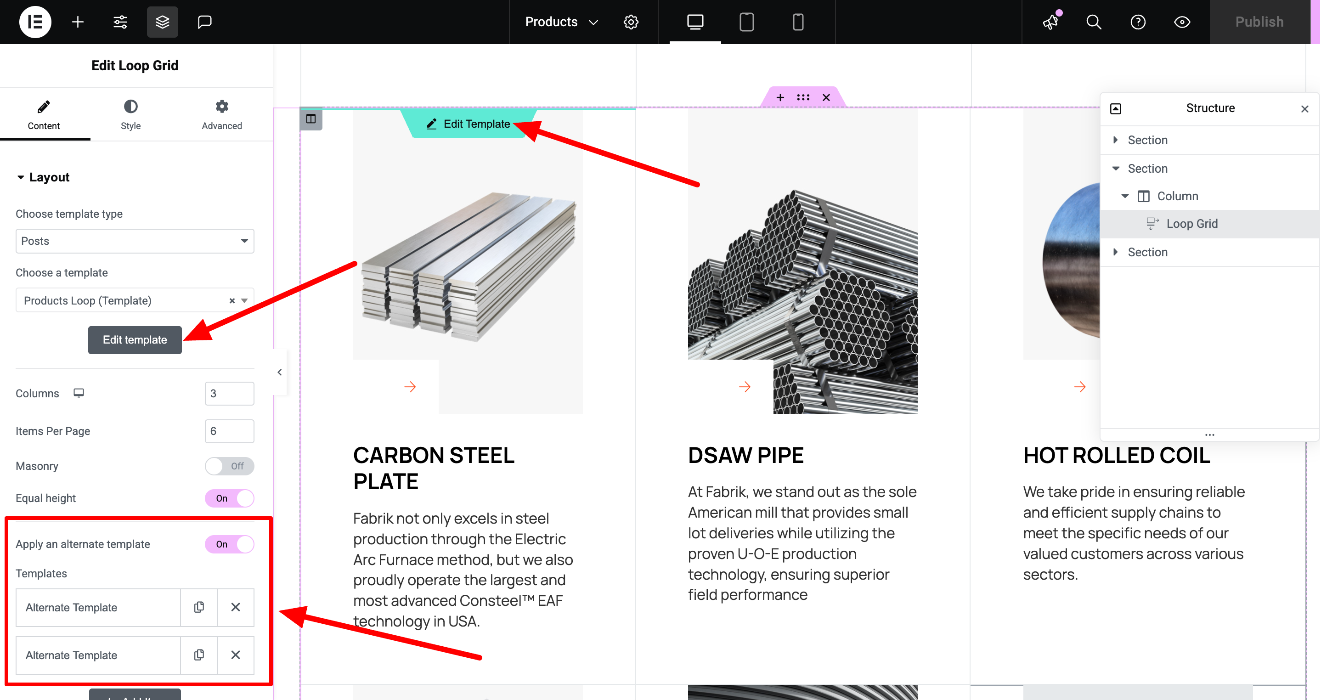This screenshot has height=700, width=1320.
Task: Click the responsive desktop icon beside Columns
Action: 79,393
